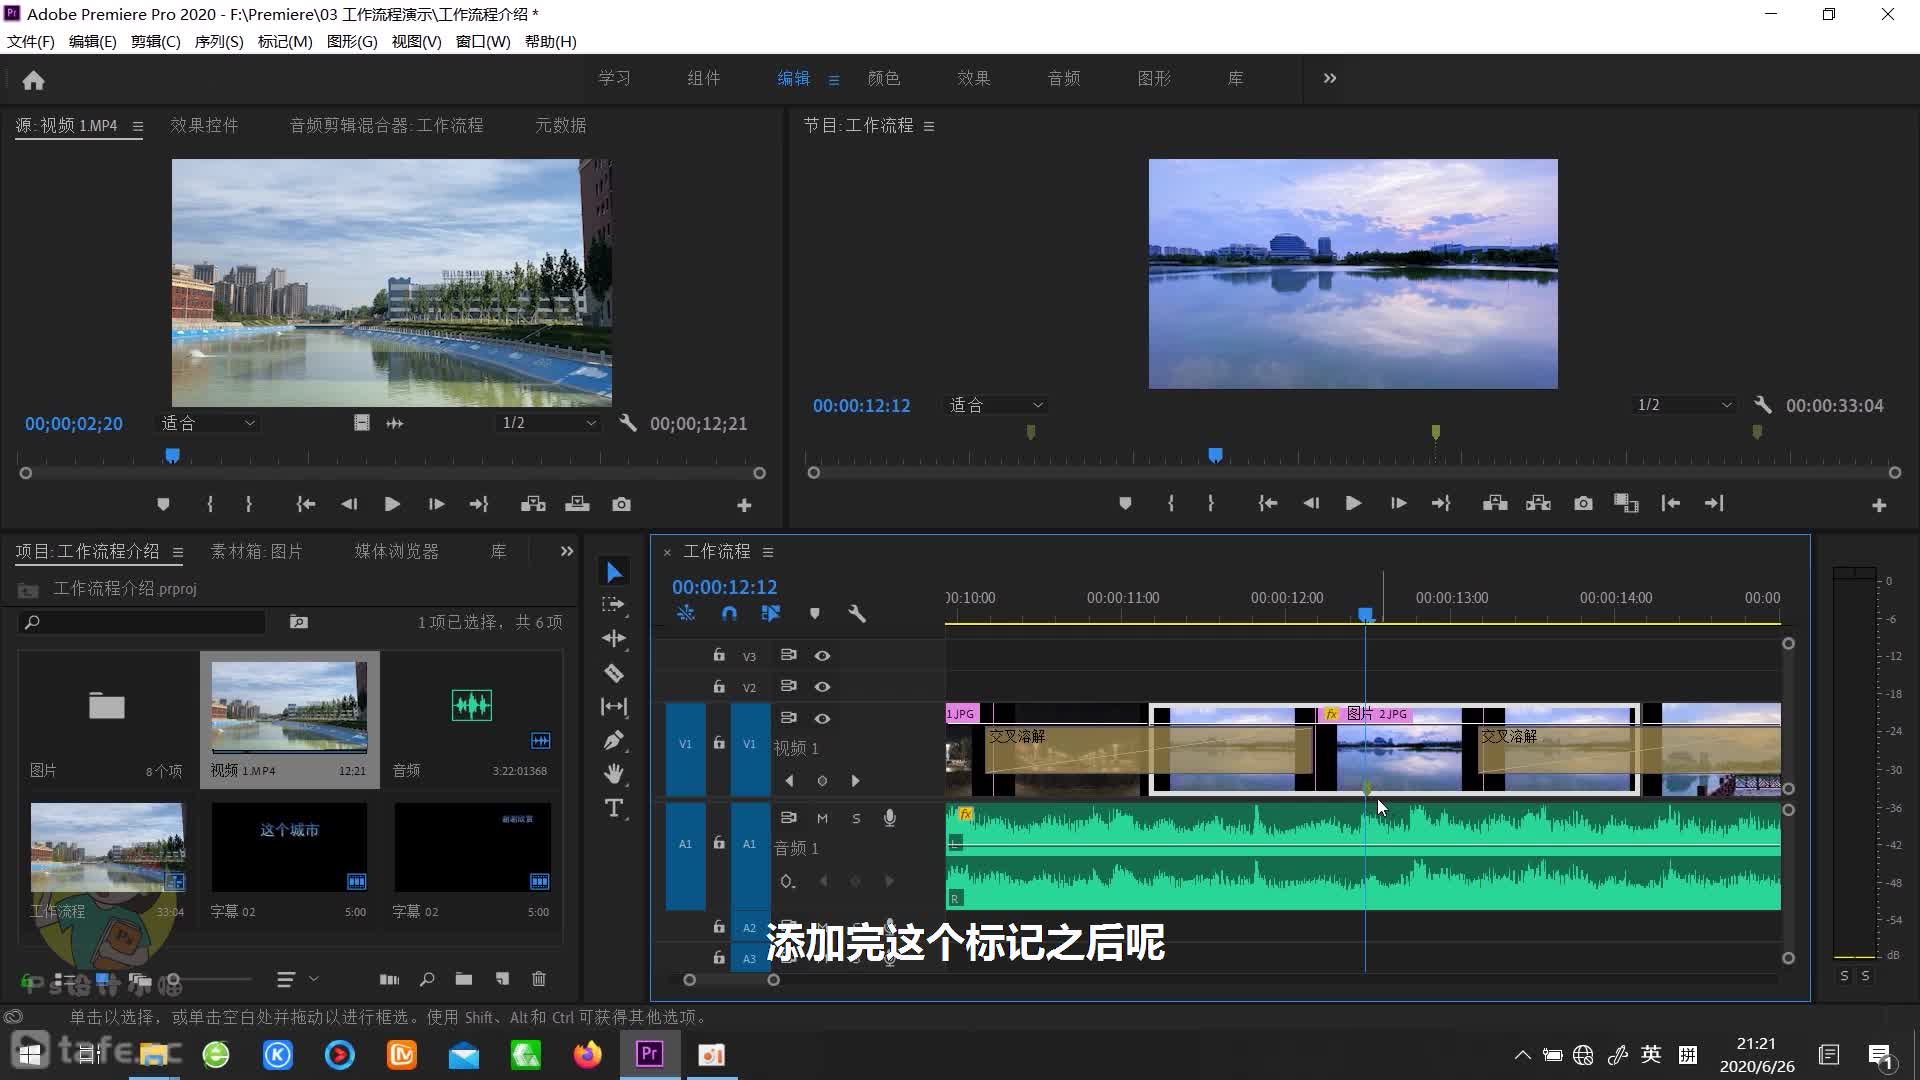Click Lift button in Program monitor
The image size is (1920, 1080).
[x=1495, y=504]
